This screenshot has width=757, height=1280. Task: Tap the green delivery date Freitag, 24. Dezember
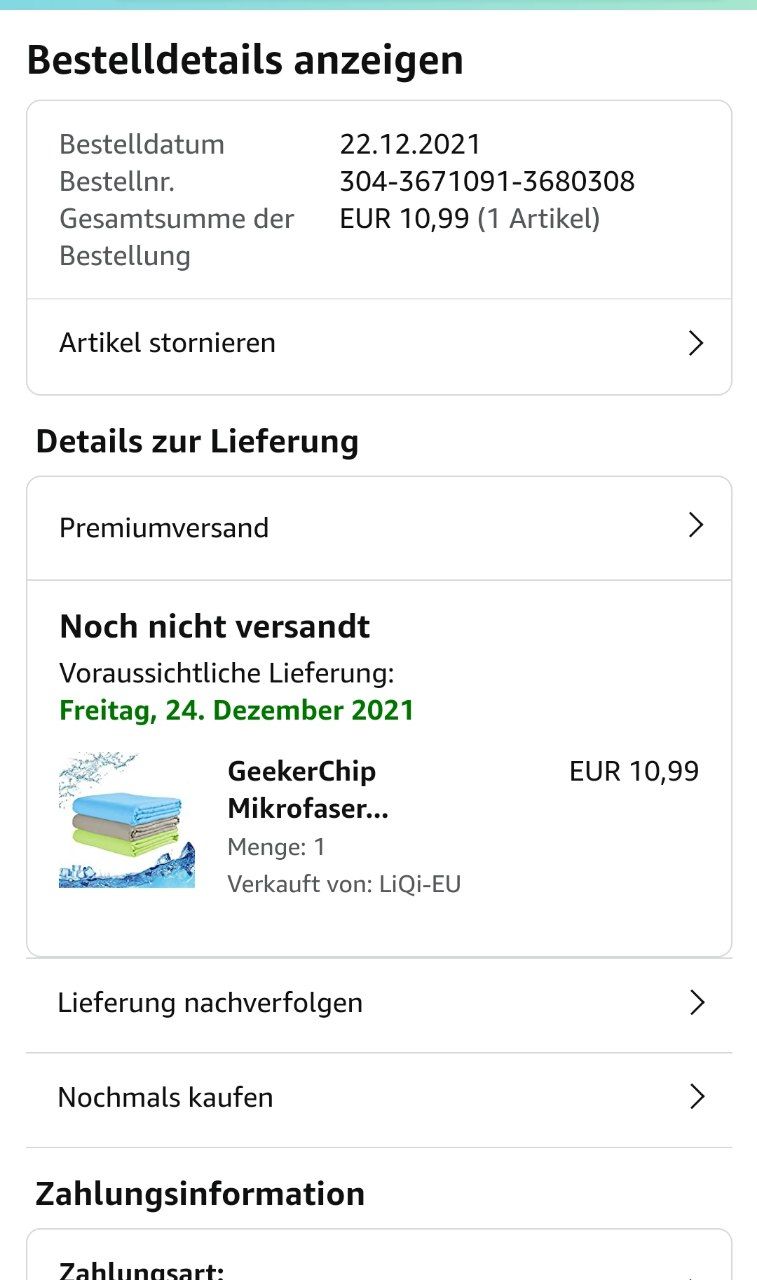tap(236, 710)
